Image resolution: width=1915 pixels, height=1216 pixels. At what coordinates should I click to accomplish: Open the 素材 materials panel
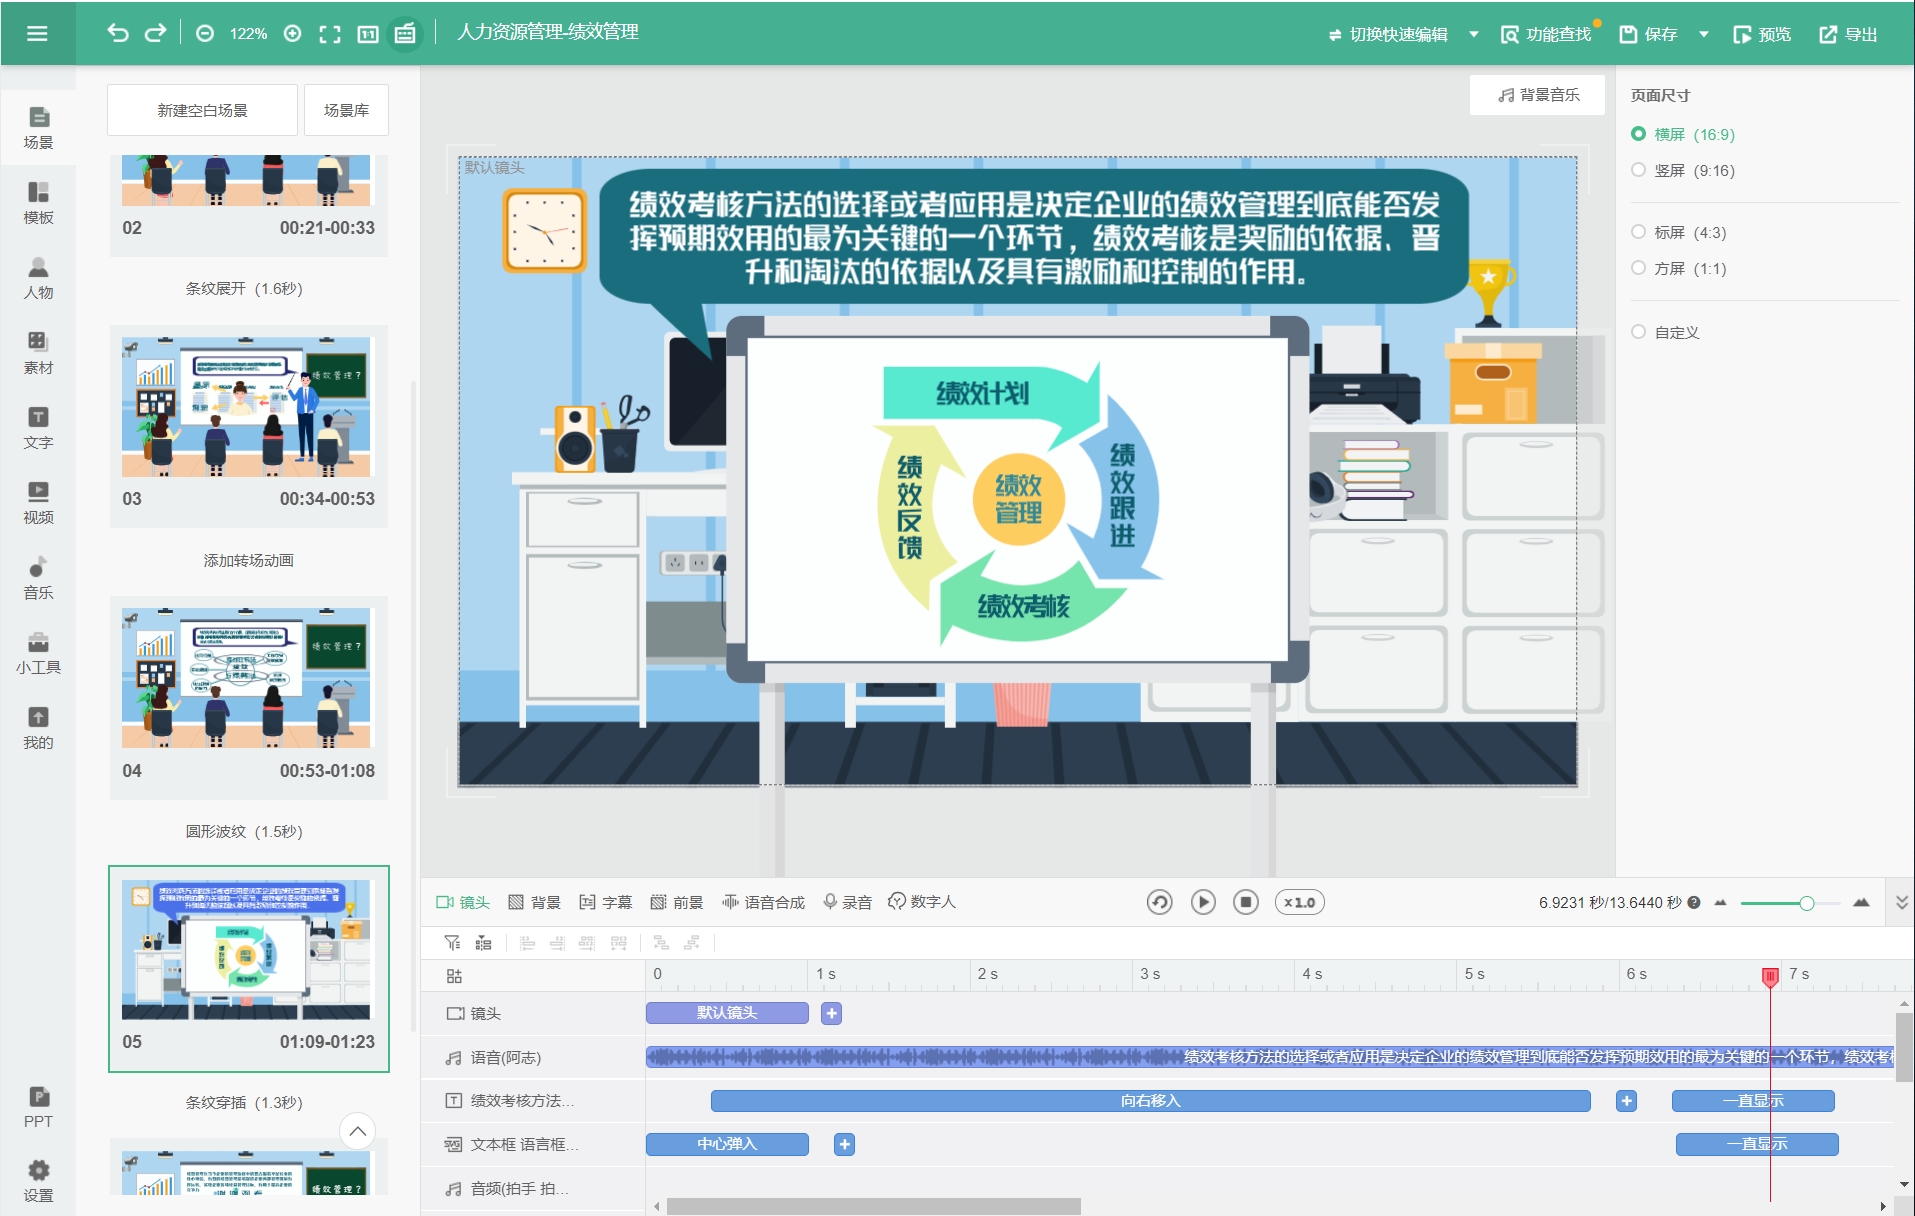click(38, 353)
